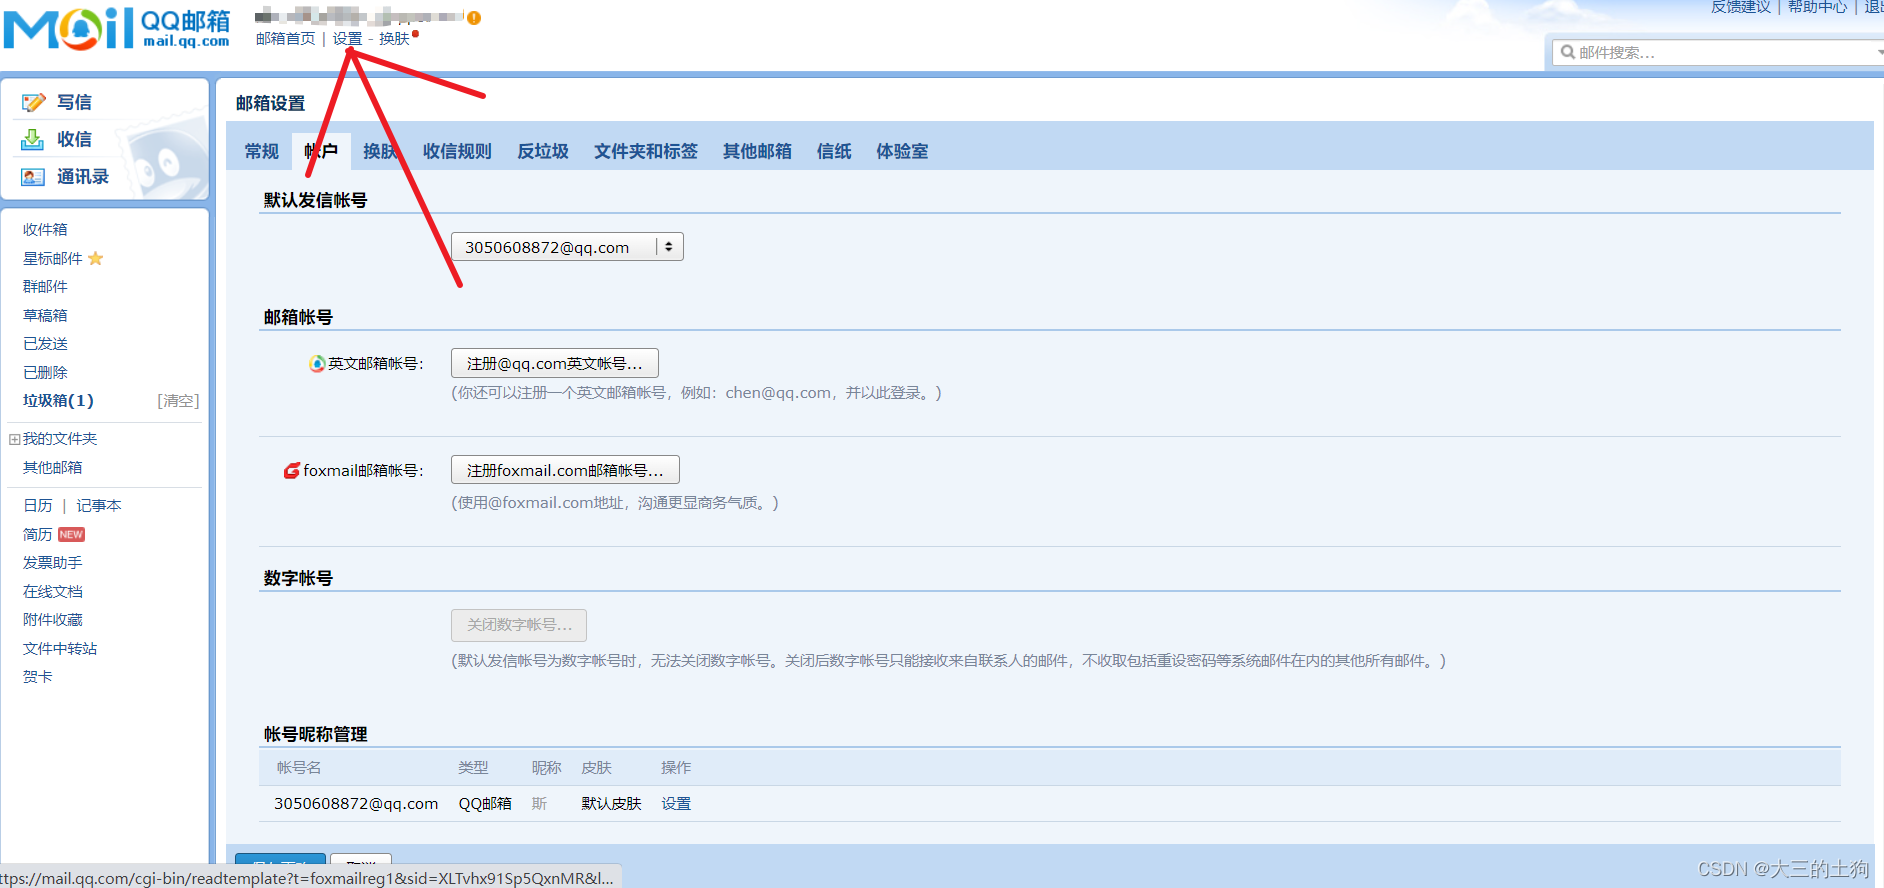Open the 星标邮件 folder
The width and height of the screenshot is (1884, 888).
pyautogui.click(x=53, y=258)
